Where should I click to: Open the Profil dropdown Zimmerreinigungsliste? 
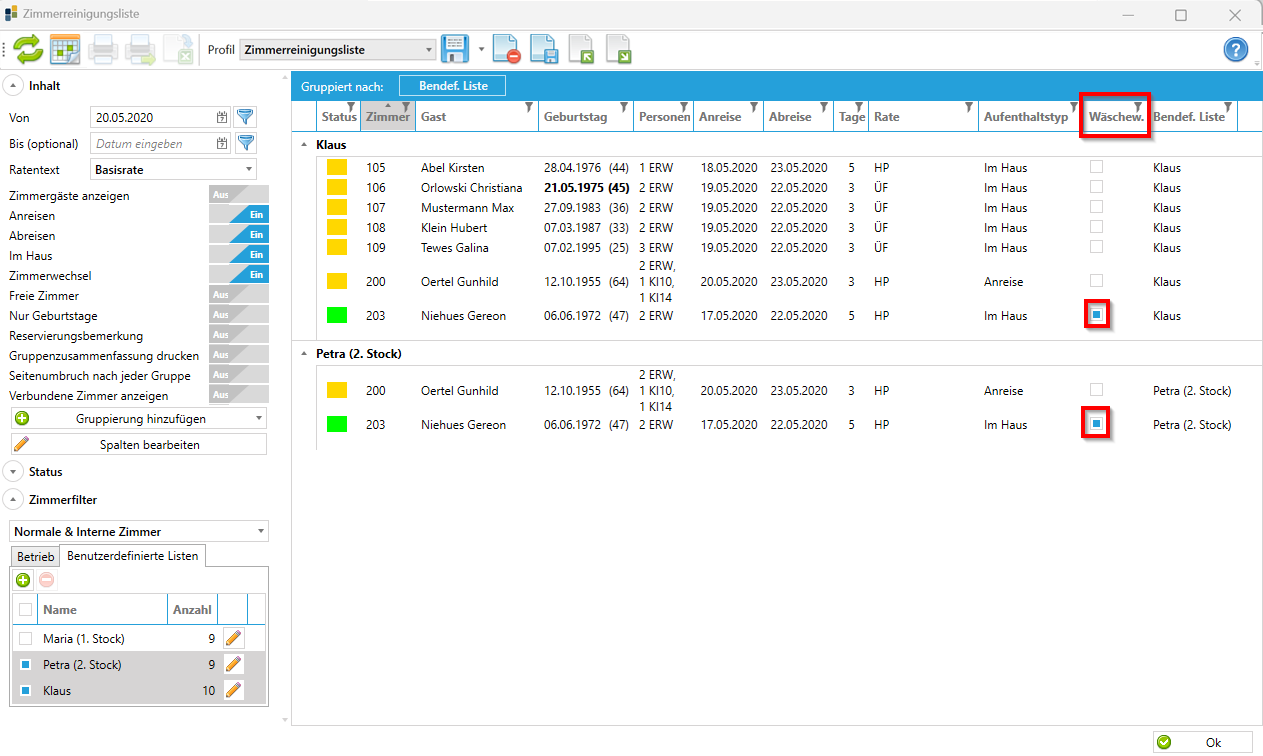[x=338, y=49]
